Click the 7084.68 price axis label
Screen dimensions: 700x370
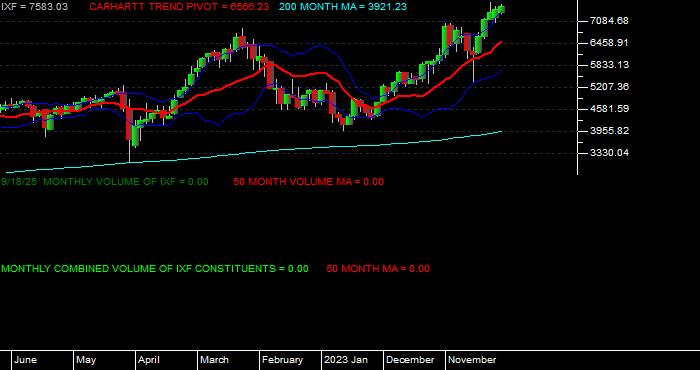click(609, 21)
